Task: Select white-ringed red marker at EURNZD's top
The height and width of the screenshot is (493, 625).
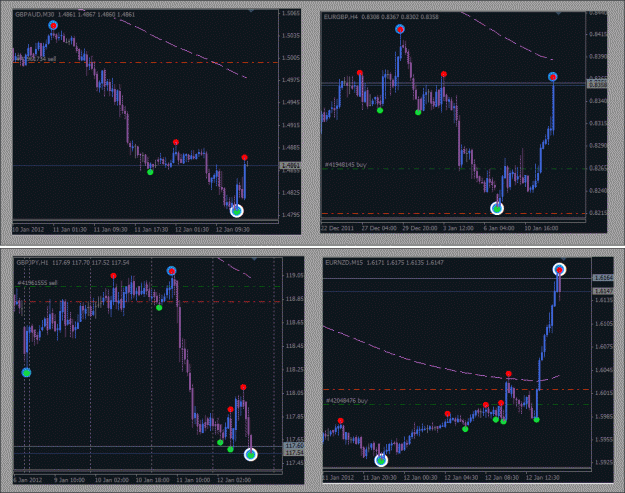Action: coord(560,270)
